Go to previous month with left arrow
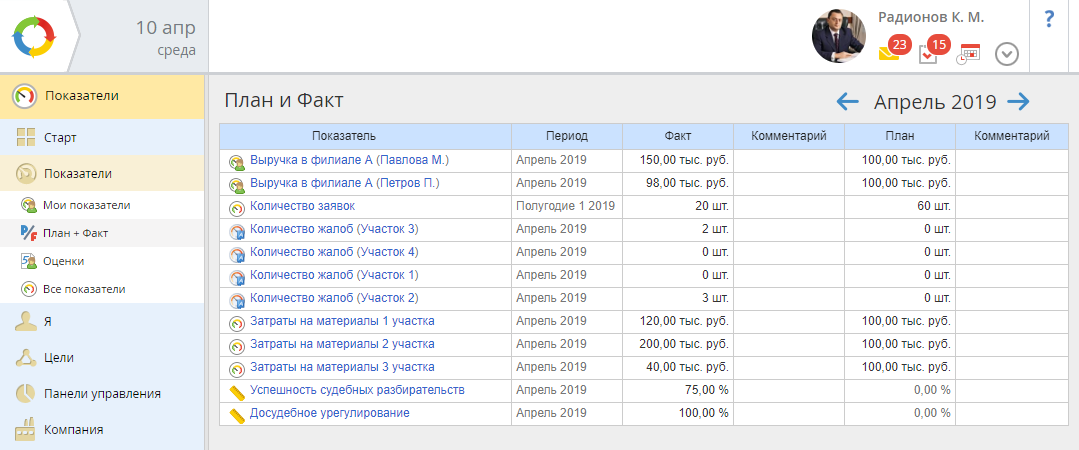This screenshot has width=1079, height=450. tap(848, 101)
